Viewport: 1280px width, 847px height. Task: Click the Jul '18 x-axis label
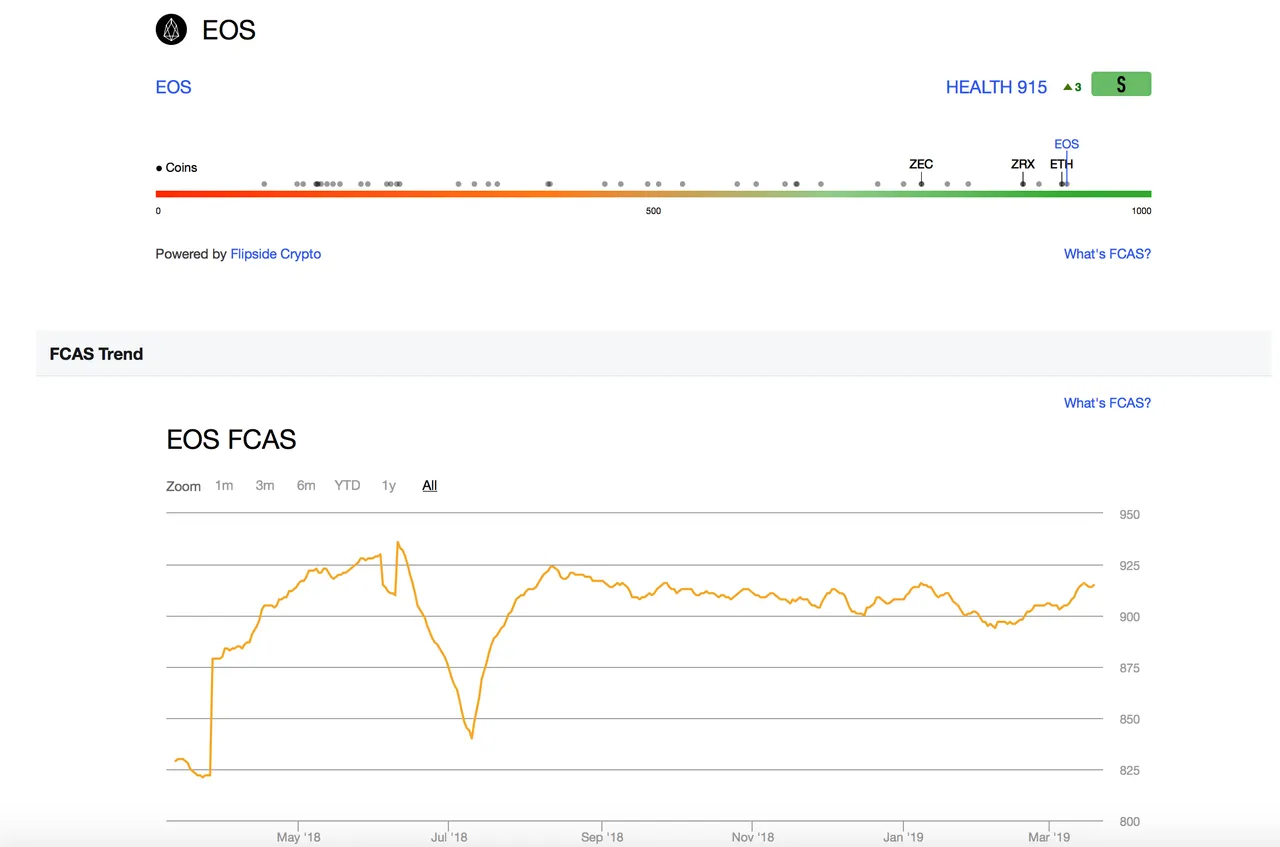(449, 837)
